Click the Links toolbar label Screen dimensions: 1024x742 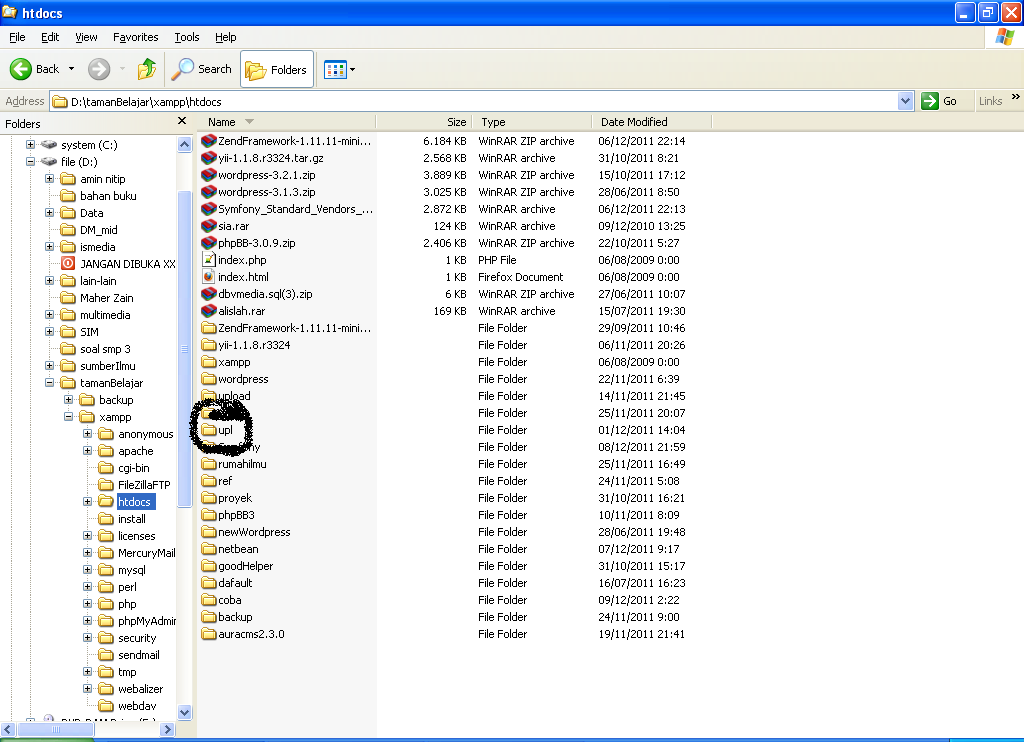(990, 101)
